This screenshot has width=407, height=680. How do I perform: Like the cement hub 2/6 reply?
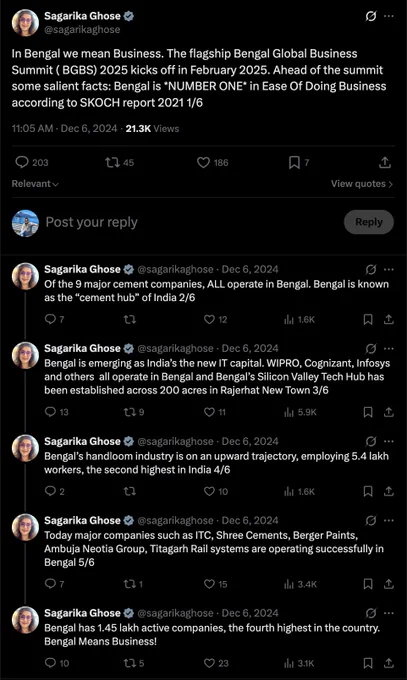point(209,320)
